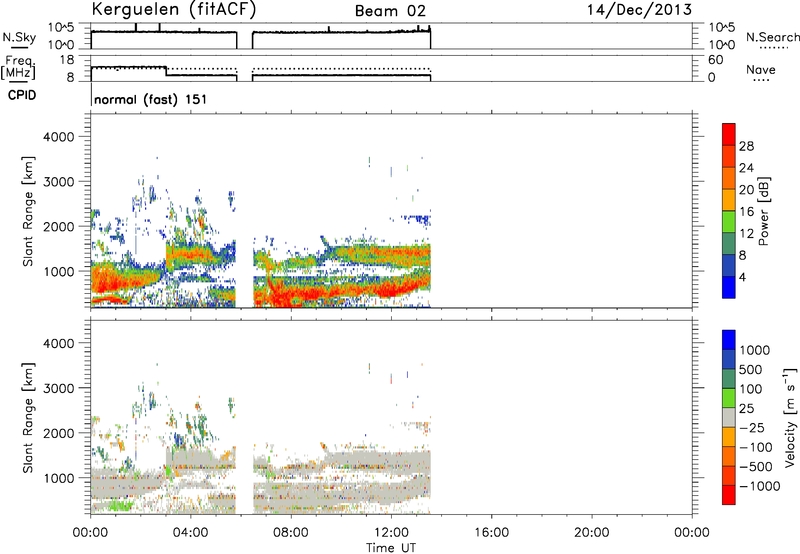The image size is (800, 554).
Task: Click the '12:00' time axis label
Action: pyautogui.click(x=391, y=533)
